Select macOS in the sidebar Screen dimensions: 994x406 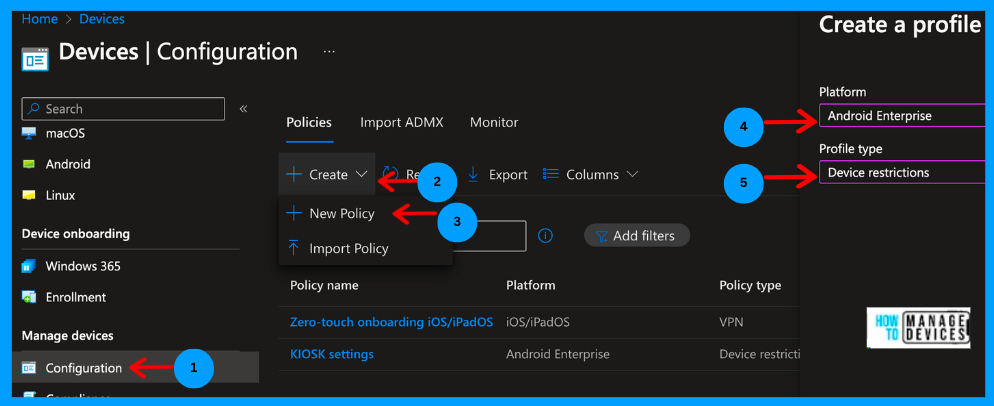pos(65,133)
